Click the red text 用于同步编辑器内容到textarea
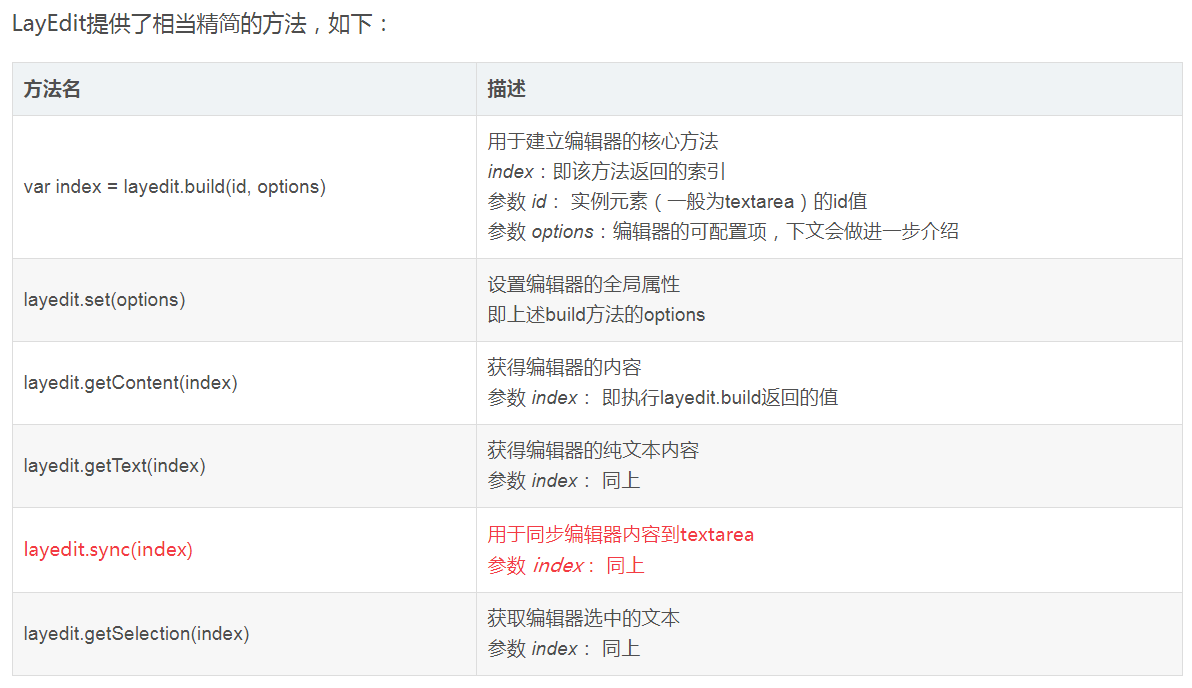This screenshot has width=1192, height=688. (620, 535)
